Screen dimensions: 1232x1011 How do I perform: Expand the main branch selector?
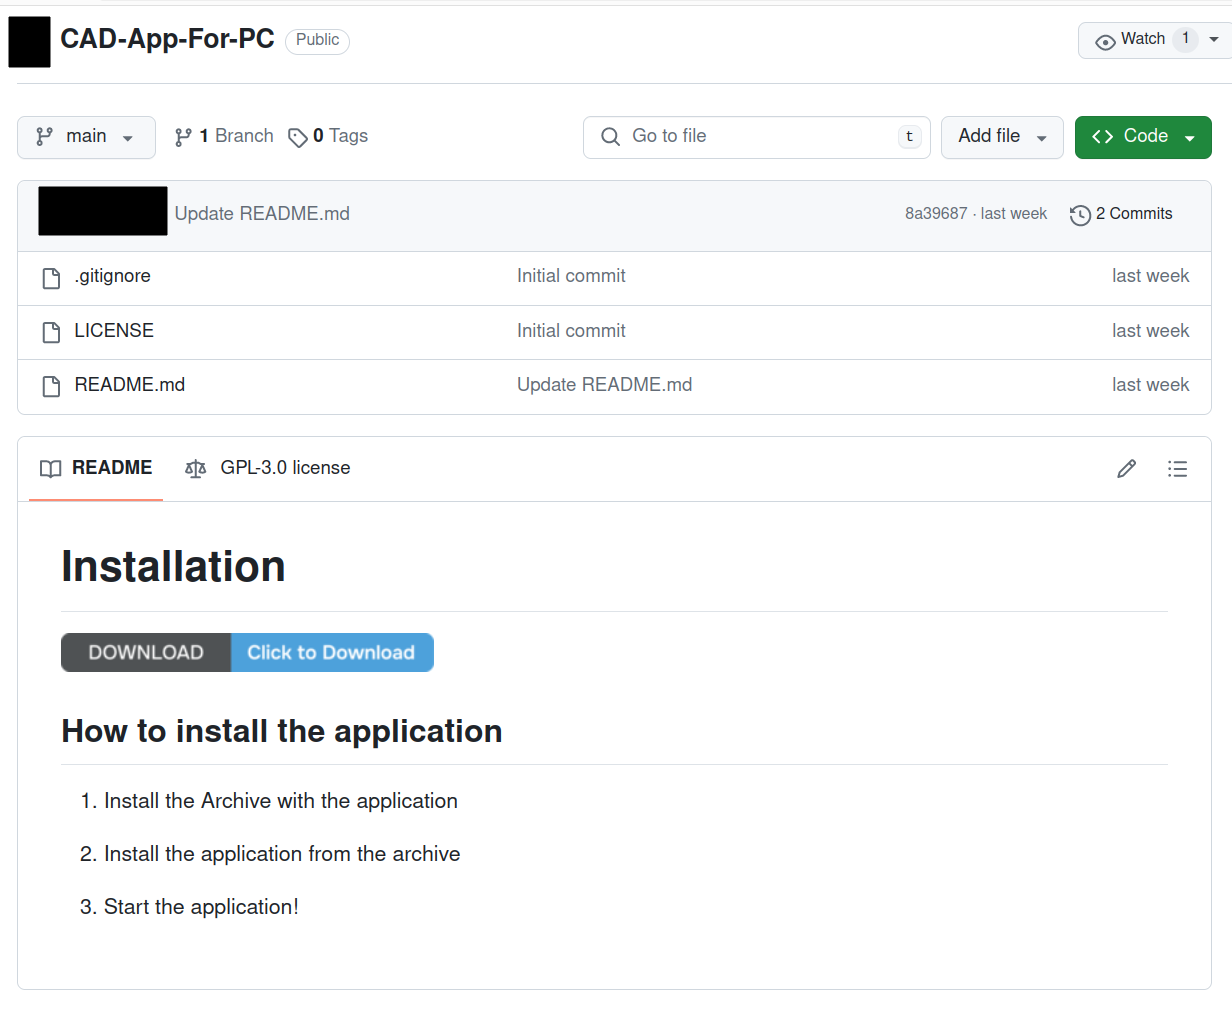pos(86,136)
